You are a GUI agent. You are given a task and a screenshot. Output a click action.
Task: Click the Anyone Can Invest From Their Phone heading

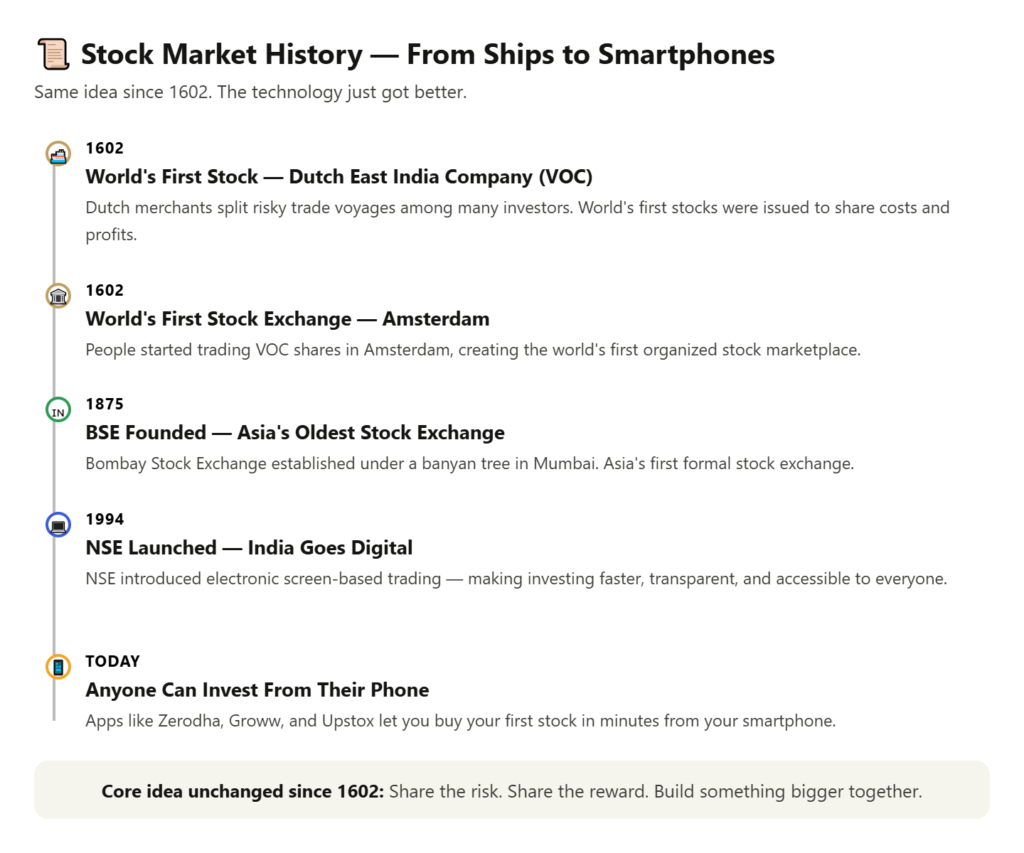pos(256,689)
